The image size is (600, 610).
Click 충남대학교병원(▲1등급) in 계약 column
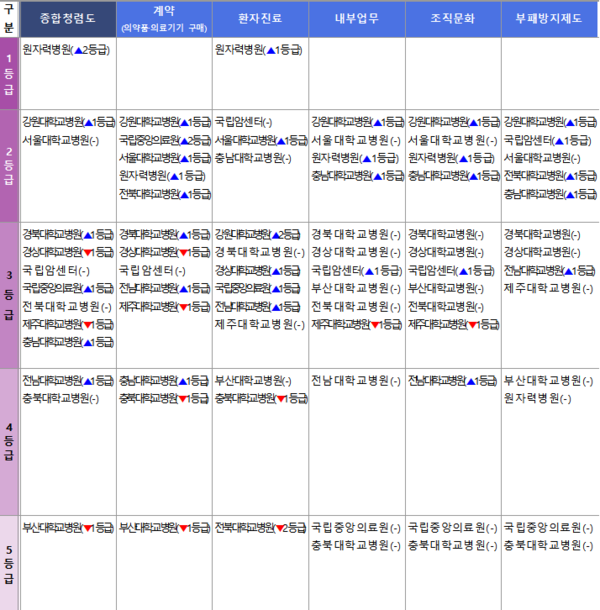click(164, 380)
